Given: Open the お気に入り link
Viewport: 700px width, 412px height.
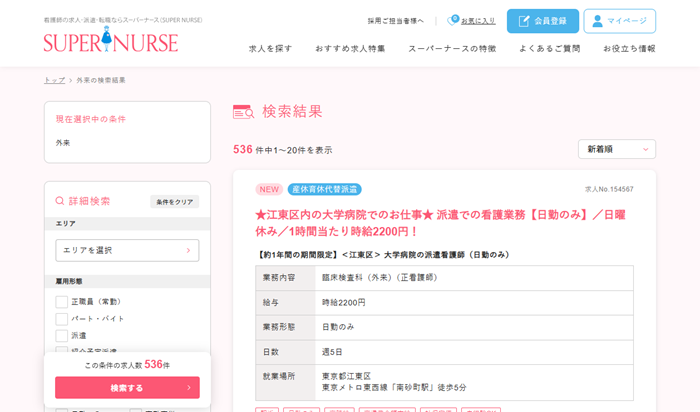Looking at the screenshot, I should coord(478,21).
